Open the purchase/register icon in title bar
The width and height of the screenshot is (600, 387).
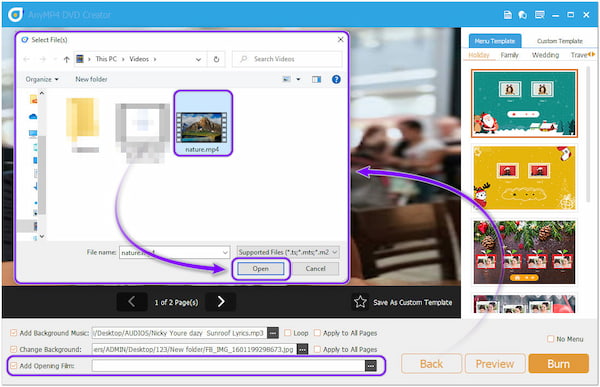pyautogui.click(x=522, y=15)
